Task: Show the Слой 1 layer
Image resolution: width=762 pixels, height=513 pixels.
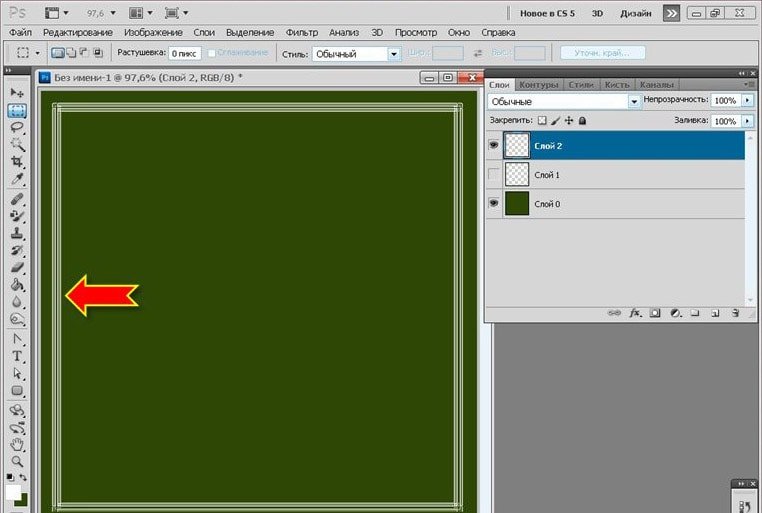Action: pyautogui.click(x=493, y=175)
